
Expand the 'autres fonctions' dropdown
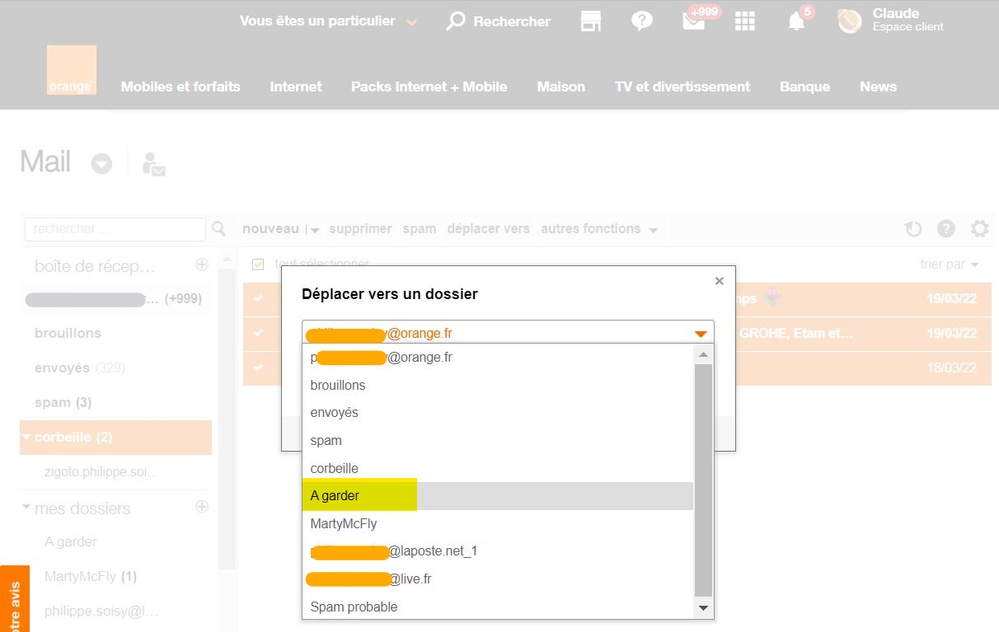(x=599, y=229)
